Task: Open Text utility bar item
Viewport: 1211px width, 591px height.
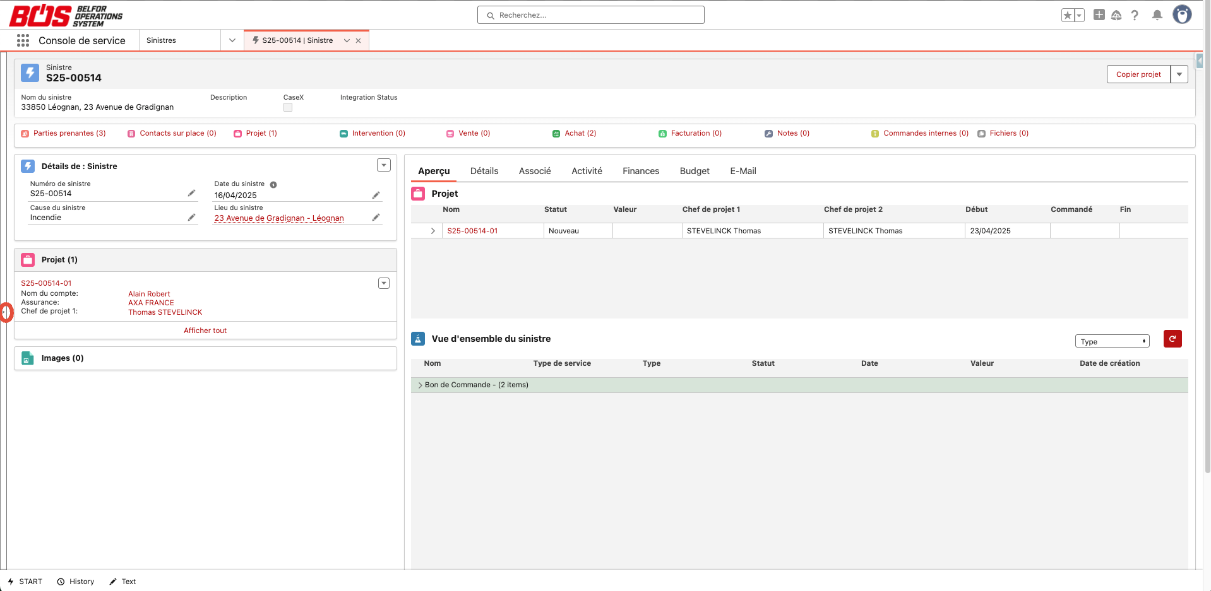Action: coord(123,581)
